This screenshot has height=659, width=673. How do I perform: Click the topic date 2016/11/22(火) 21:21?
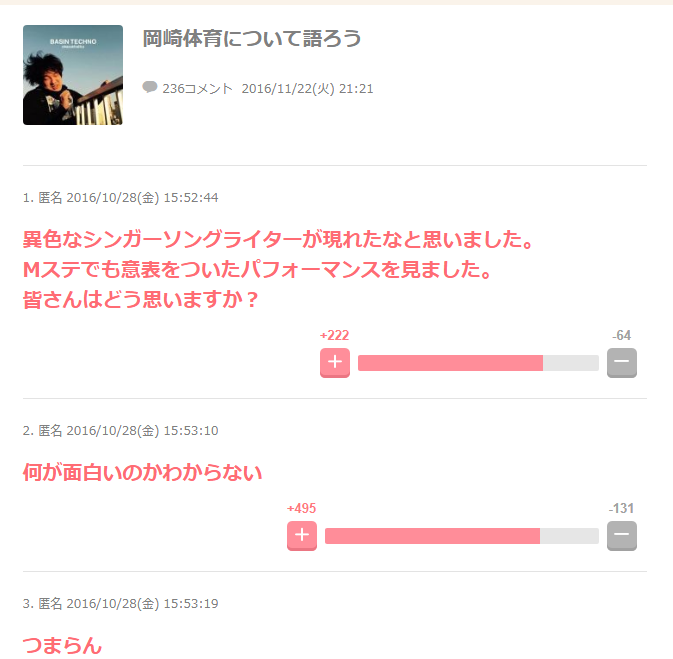tap(307, 89)
